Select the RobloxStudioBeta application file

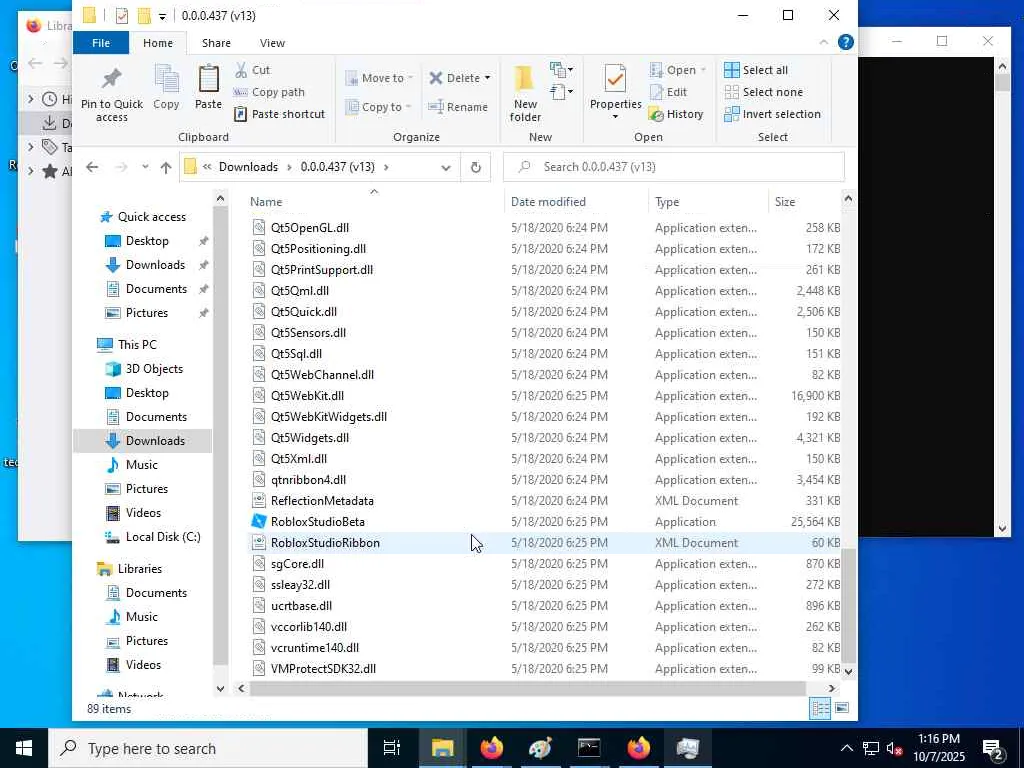coord(317,522)
